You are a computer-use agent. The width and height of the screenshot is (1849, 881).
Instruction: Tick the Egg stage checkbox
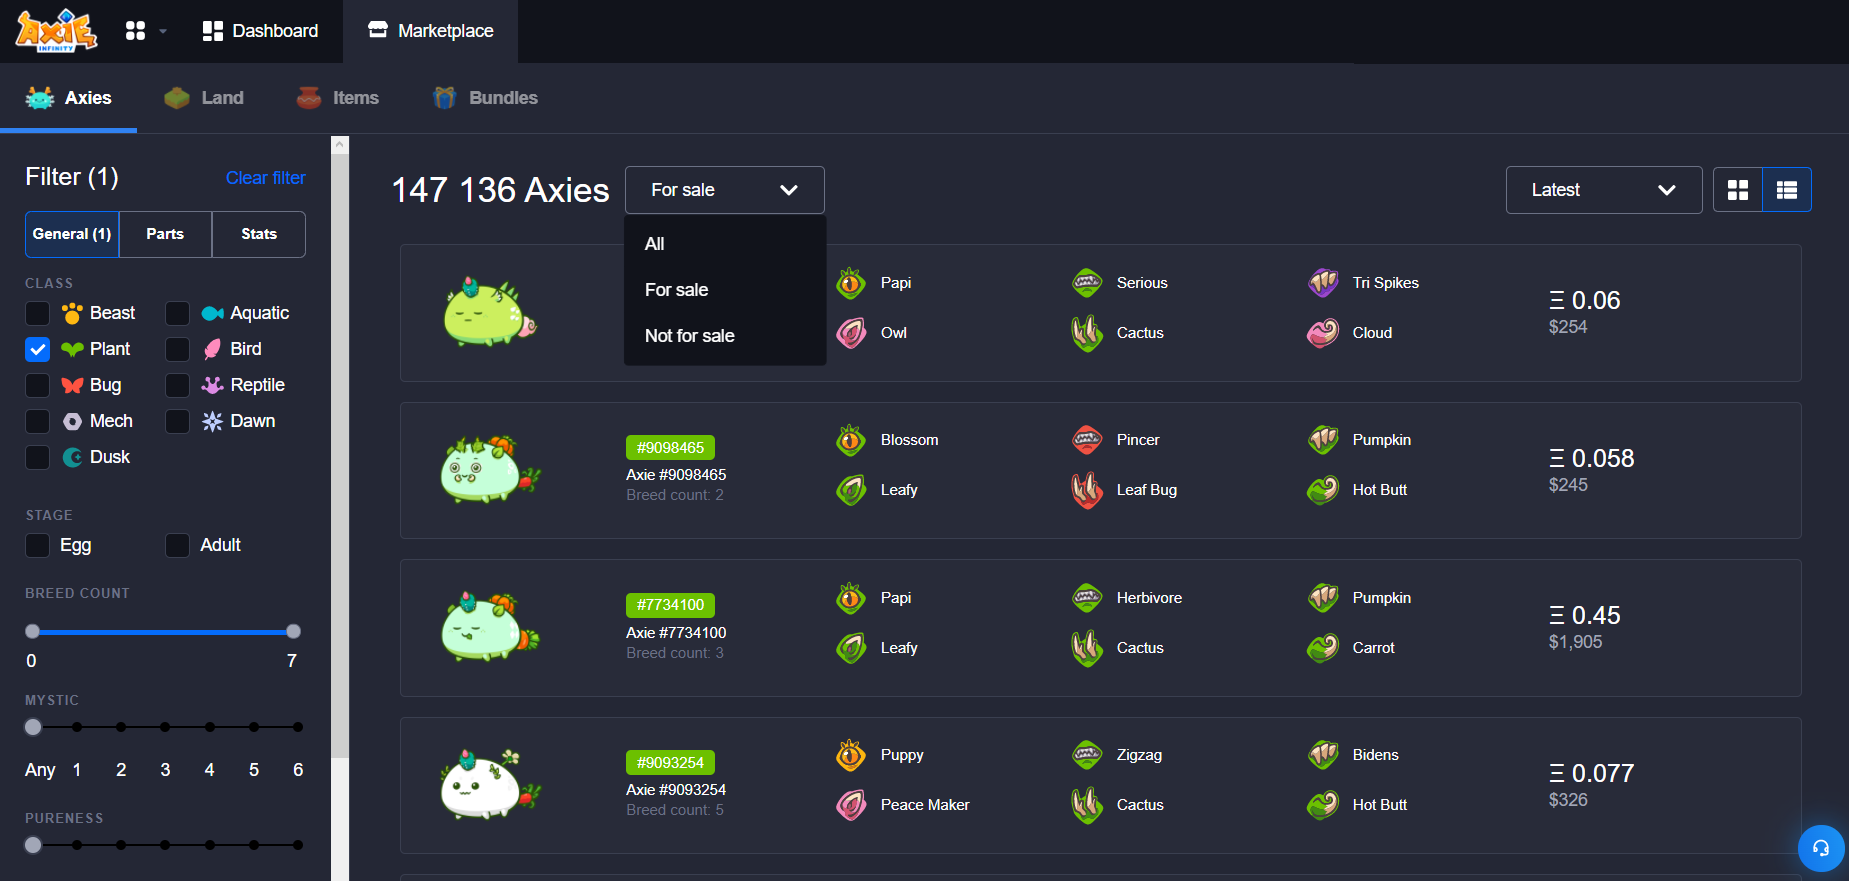pyautogui.click(x=37, y=545)
